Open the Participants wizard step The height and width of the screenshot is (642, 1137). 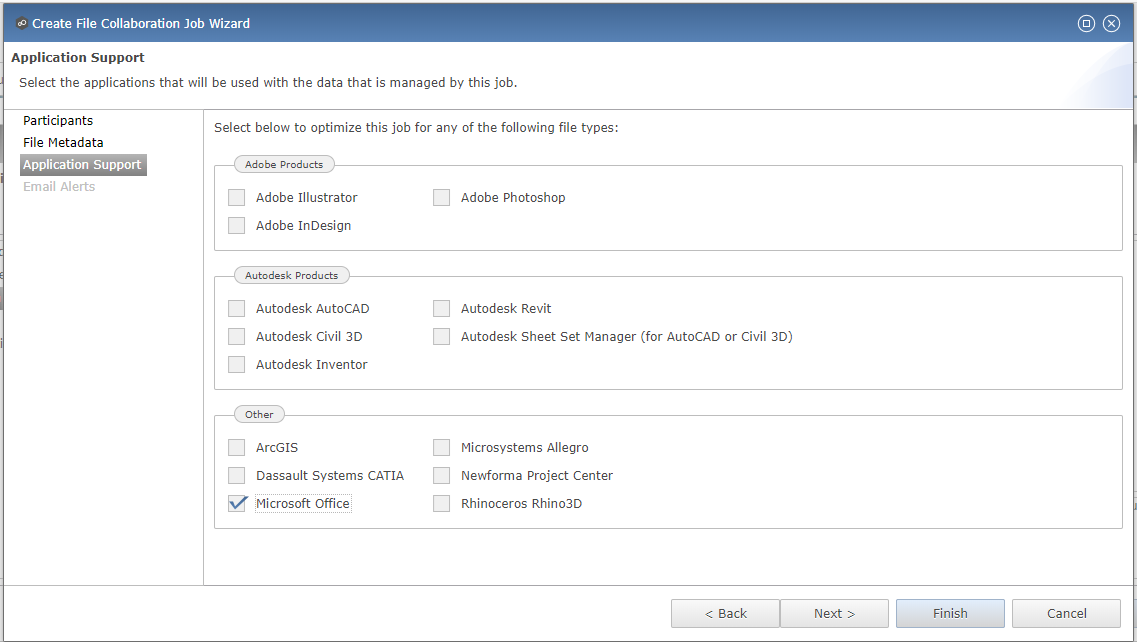click(x=58, y=120)
